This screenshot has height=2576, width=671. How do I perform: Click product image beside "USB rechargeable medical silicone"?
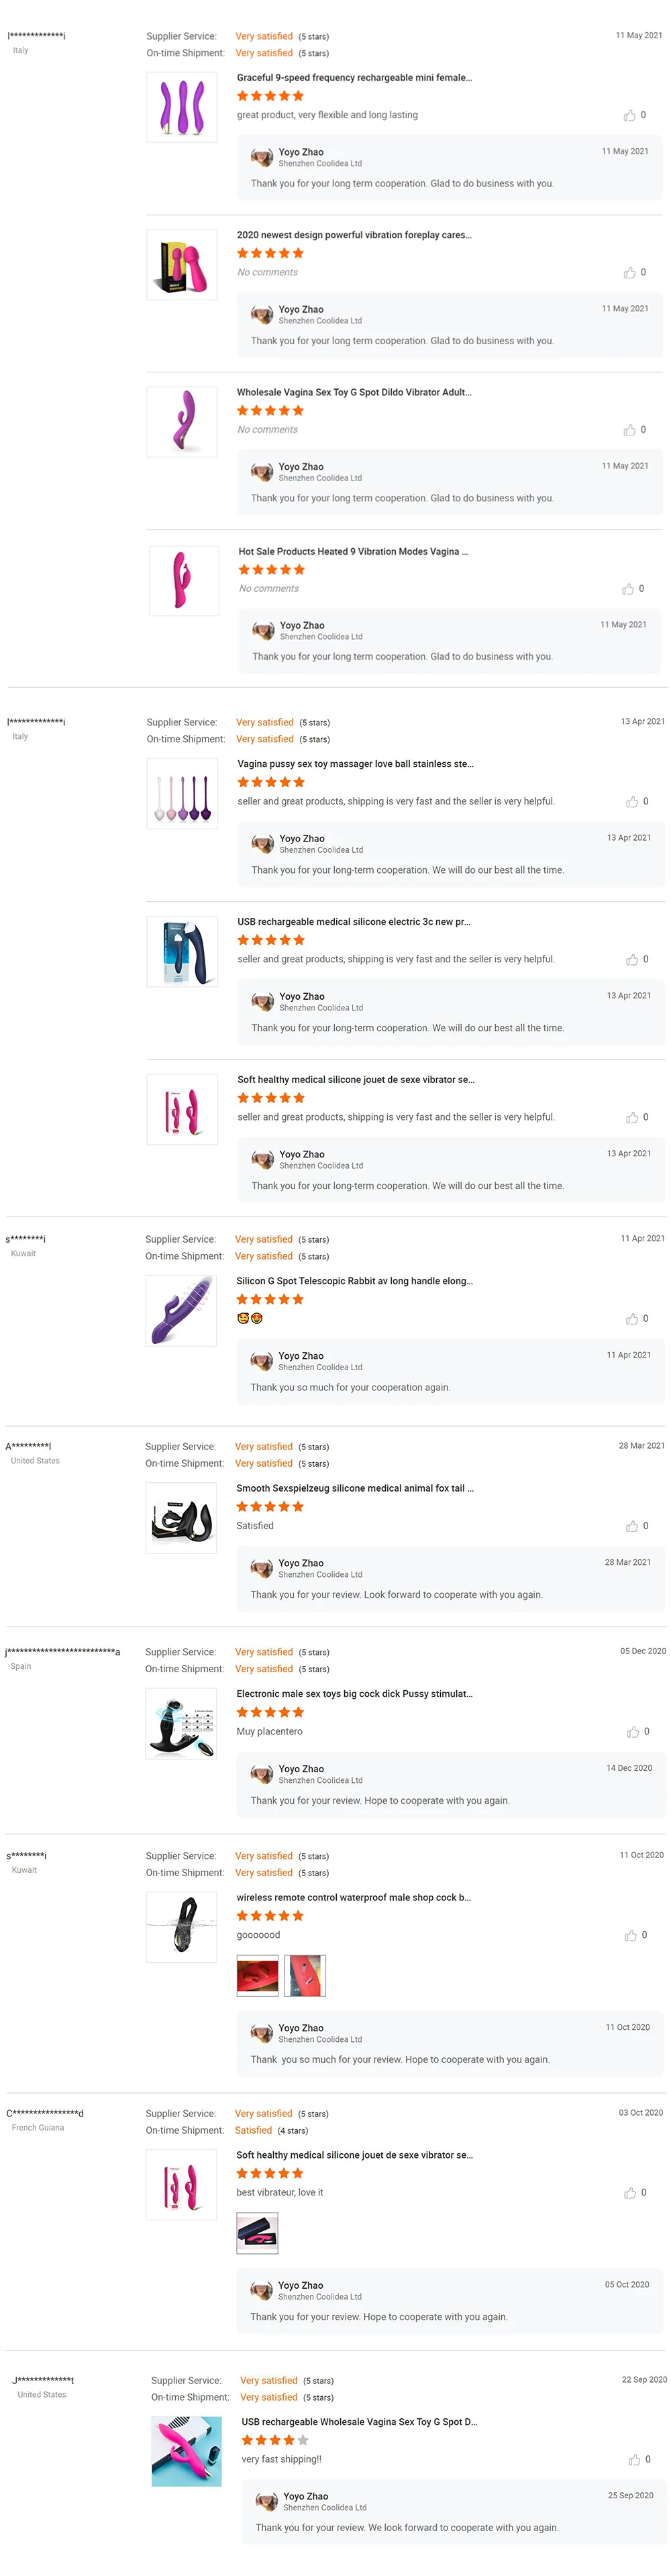click(182, 951)
